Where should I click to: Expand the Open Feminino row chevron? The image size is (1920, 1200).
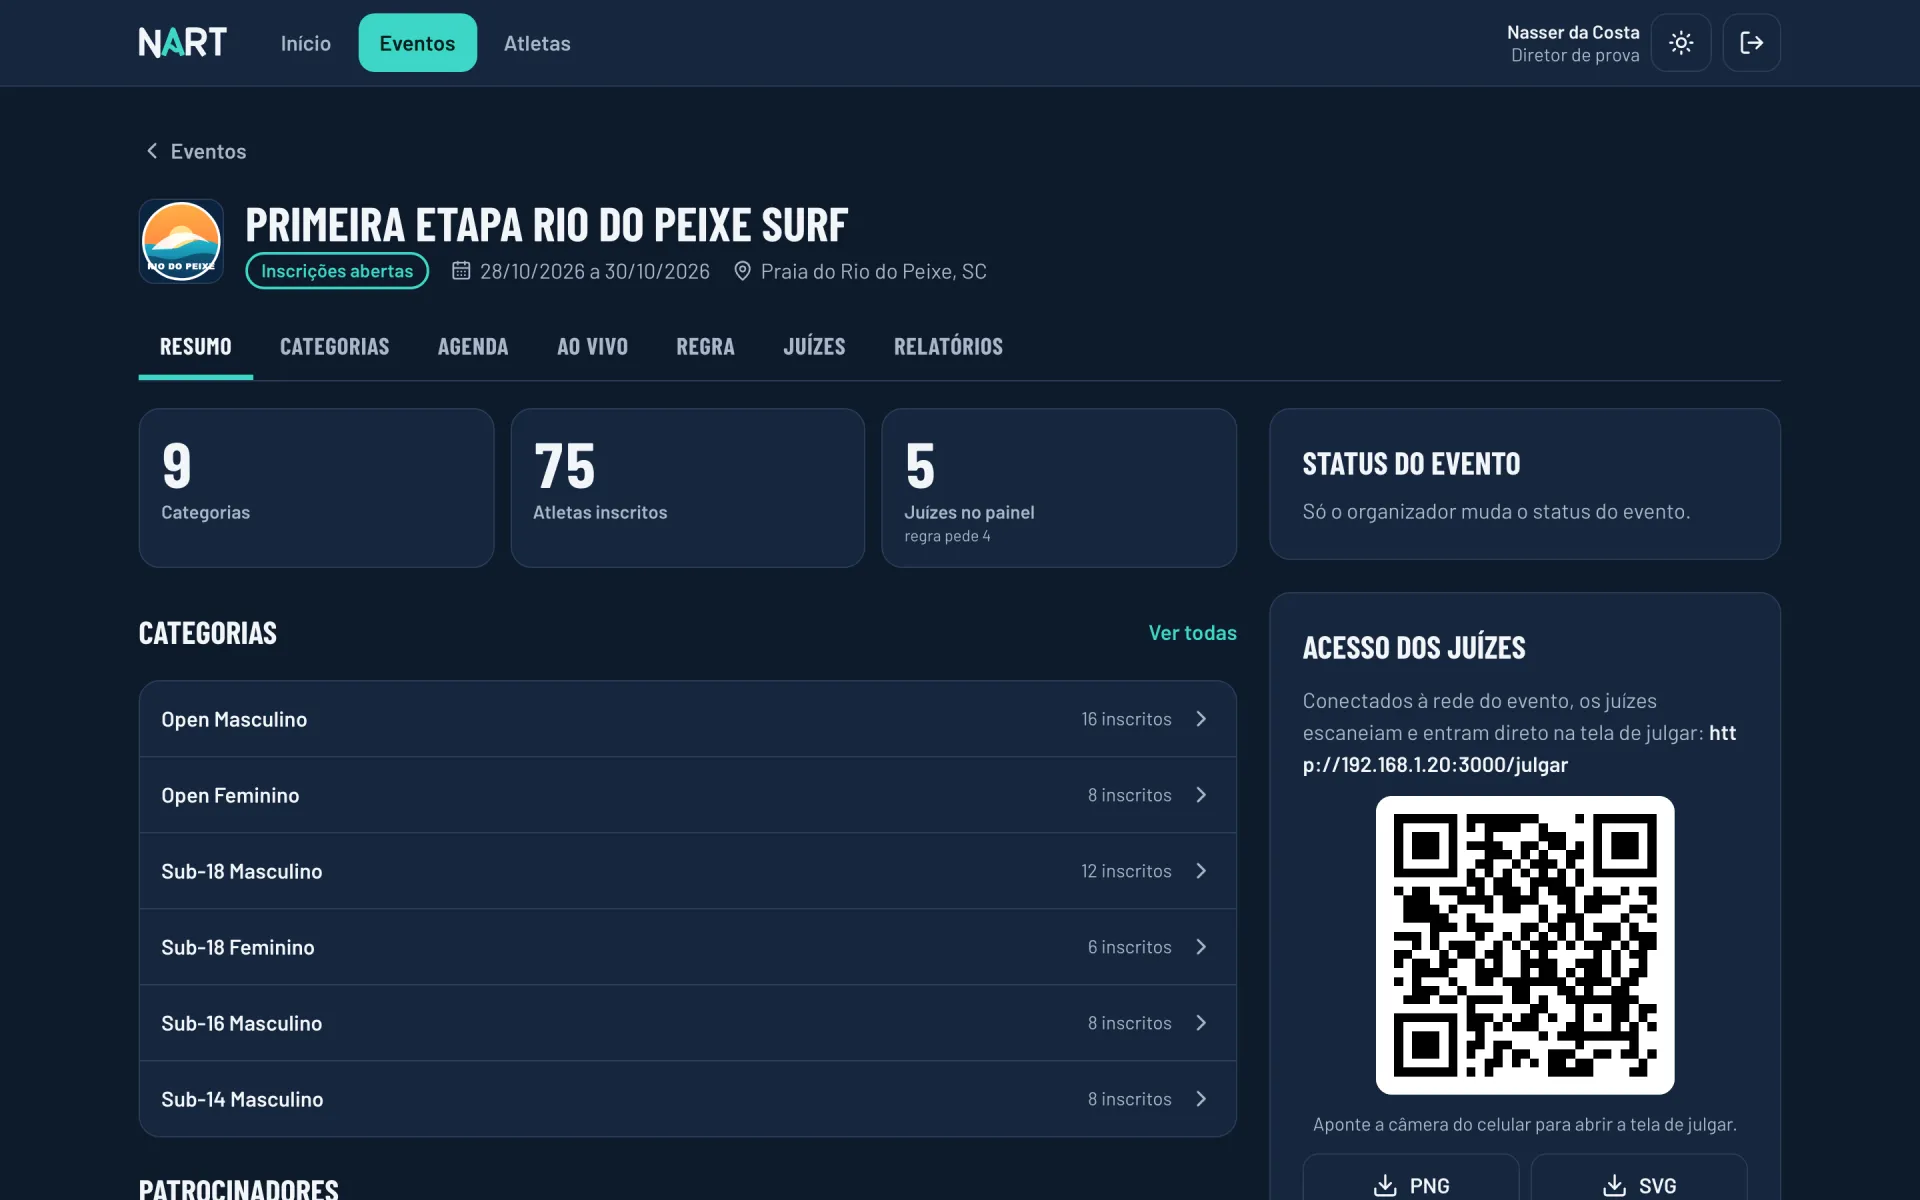[x=1201, y=795]
